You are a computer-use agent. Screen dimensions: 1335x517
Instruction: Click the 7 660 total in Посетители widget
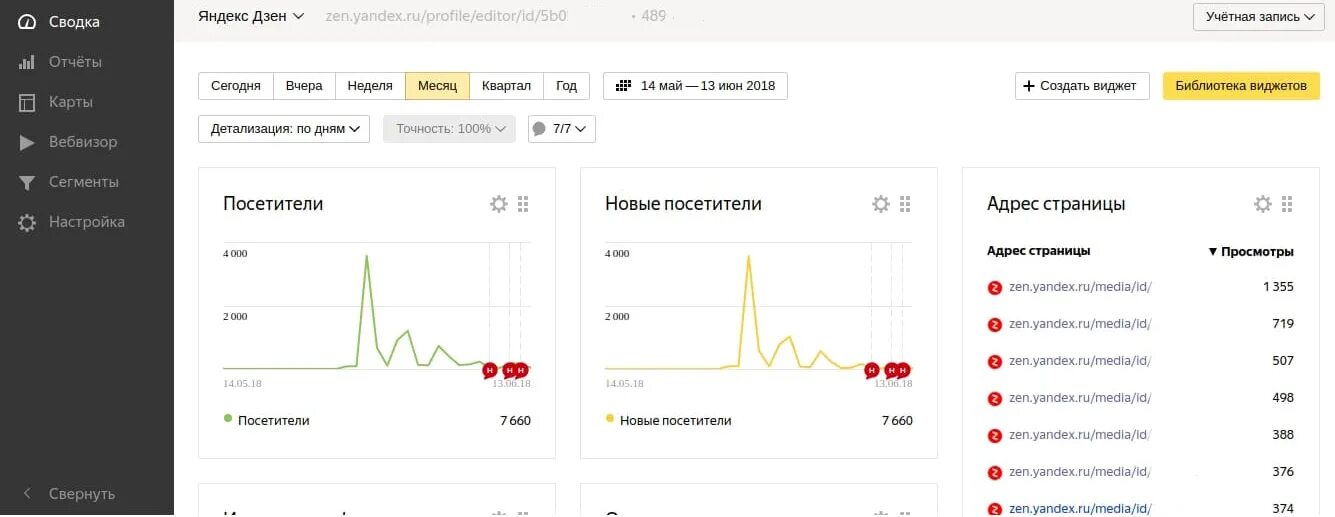pyautogui.click(x=515, y=421)
